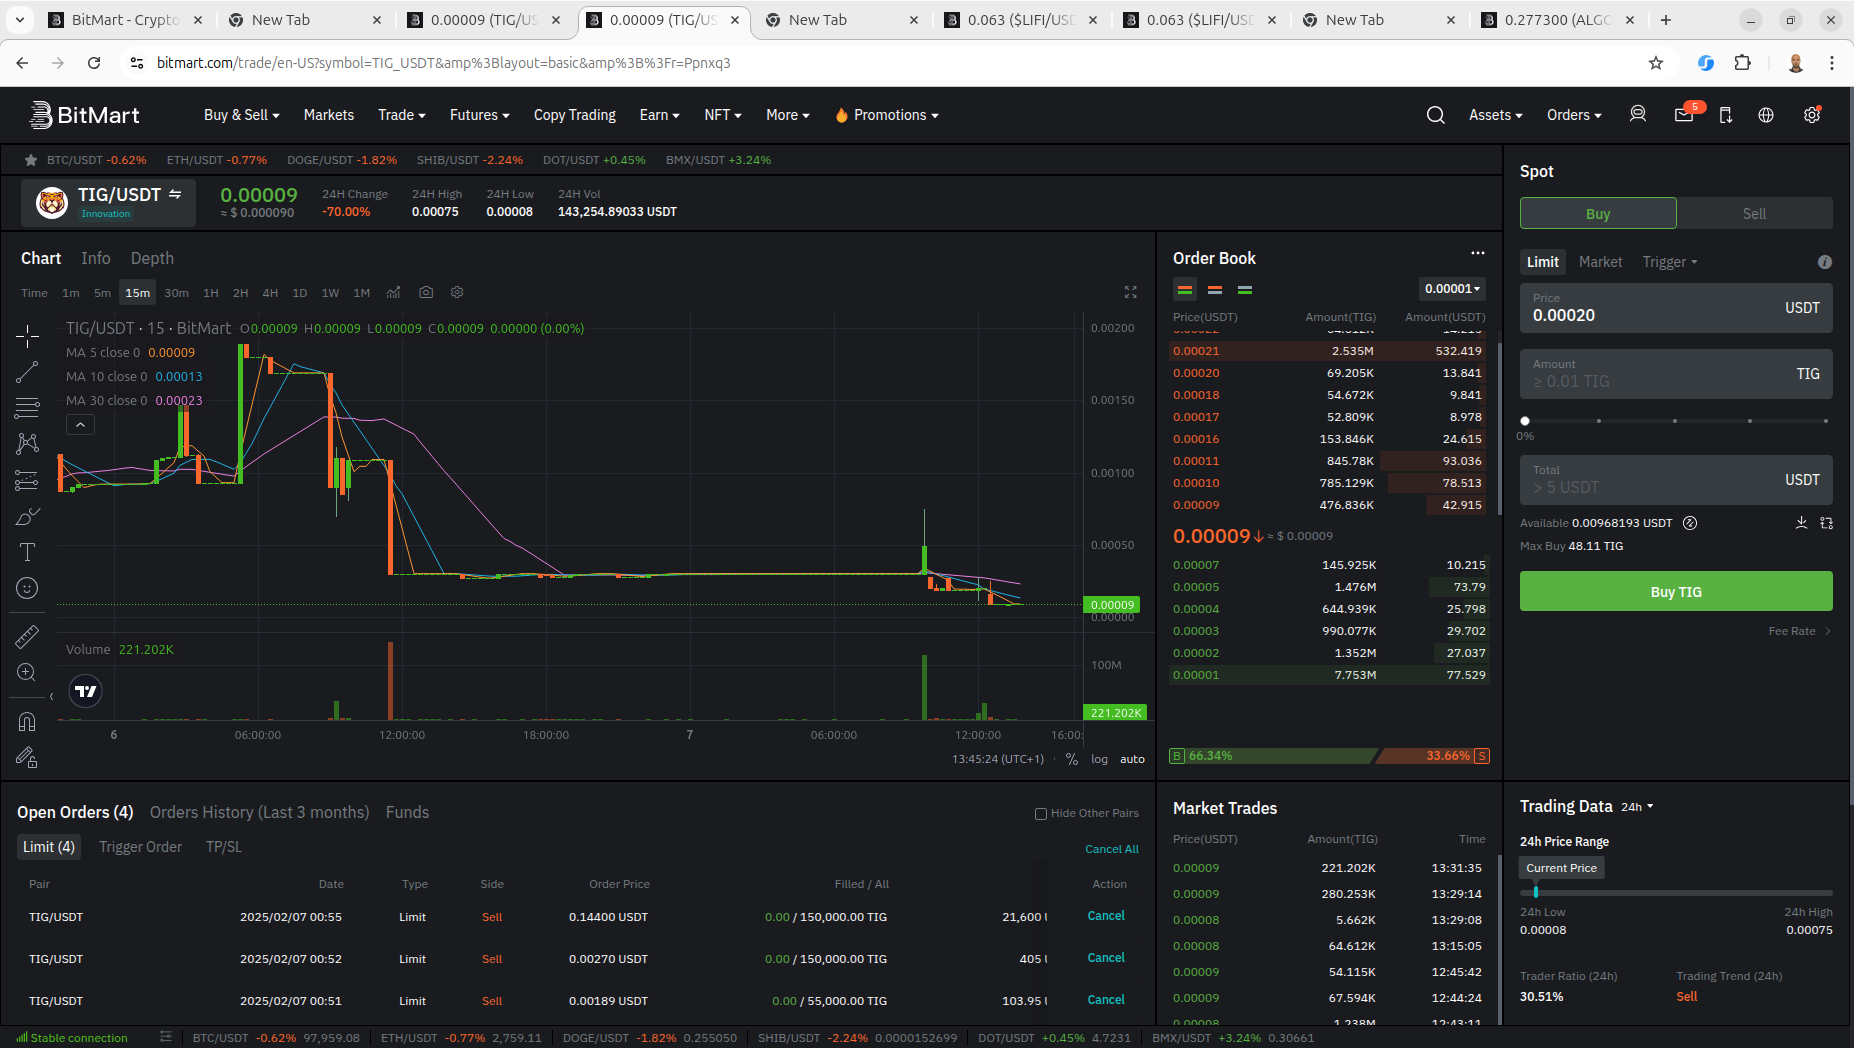Image resolution: width=1854 pixels, height=1048 pixels.
Task: Open the Info tab
Action: tap(96, 258)
